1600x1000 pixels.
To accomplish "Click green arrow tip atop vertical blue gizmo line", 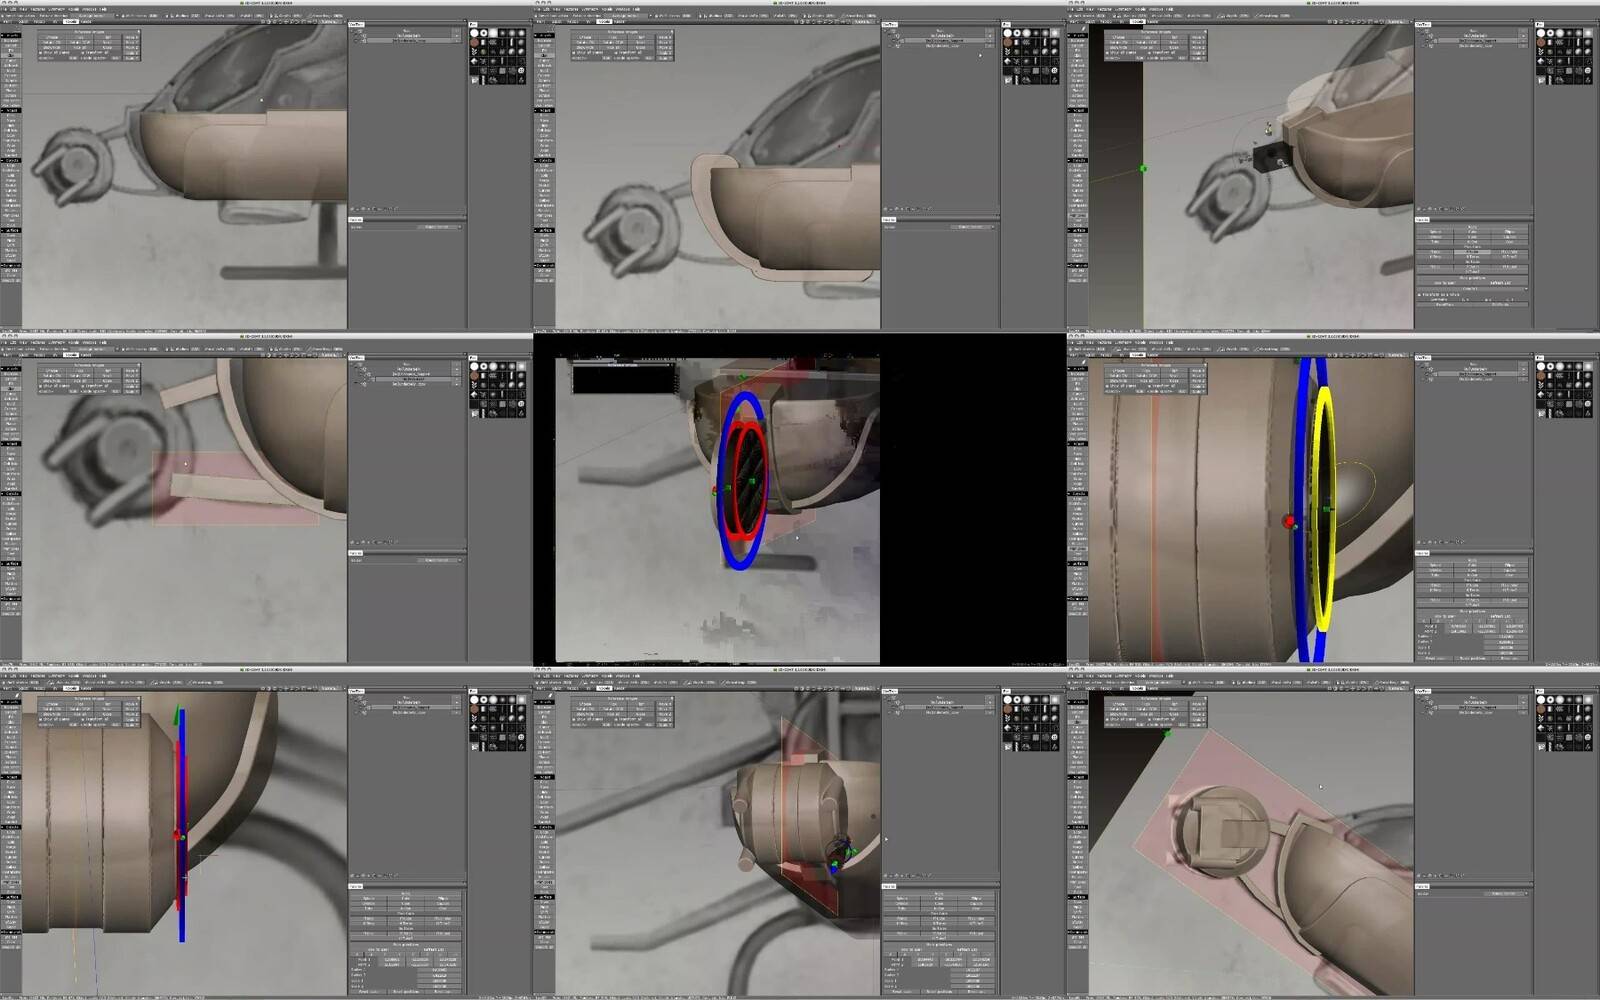I will (176, 715).
